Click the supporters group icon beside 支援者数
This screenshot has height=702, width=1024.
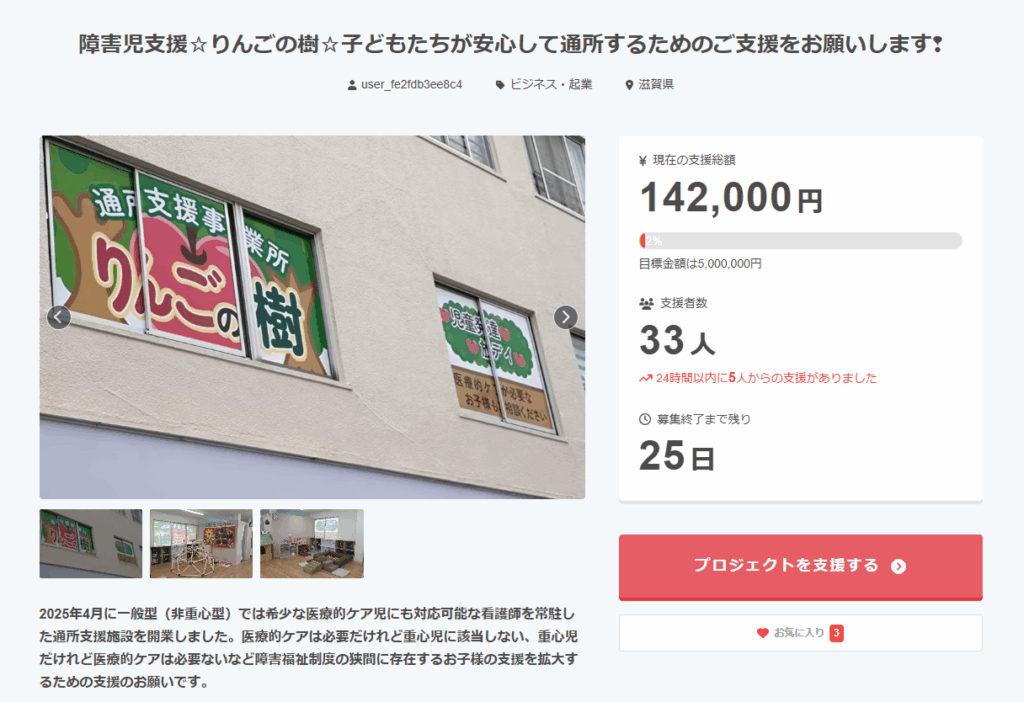[646, 303]
